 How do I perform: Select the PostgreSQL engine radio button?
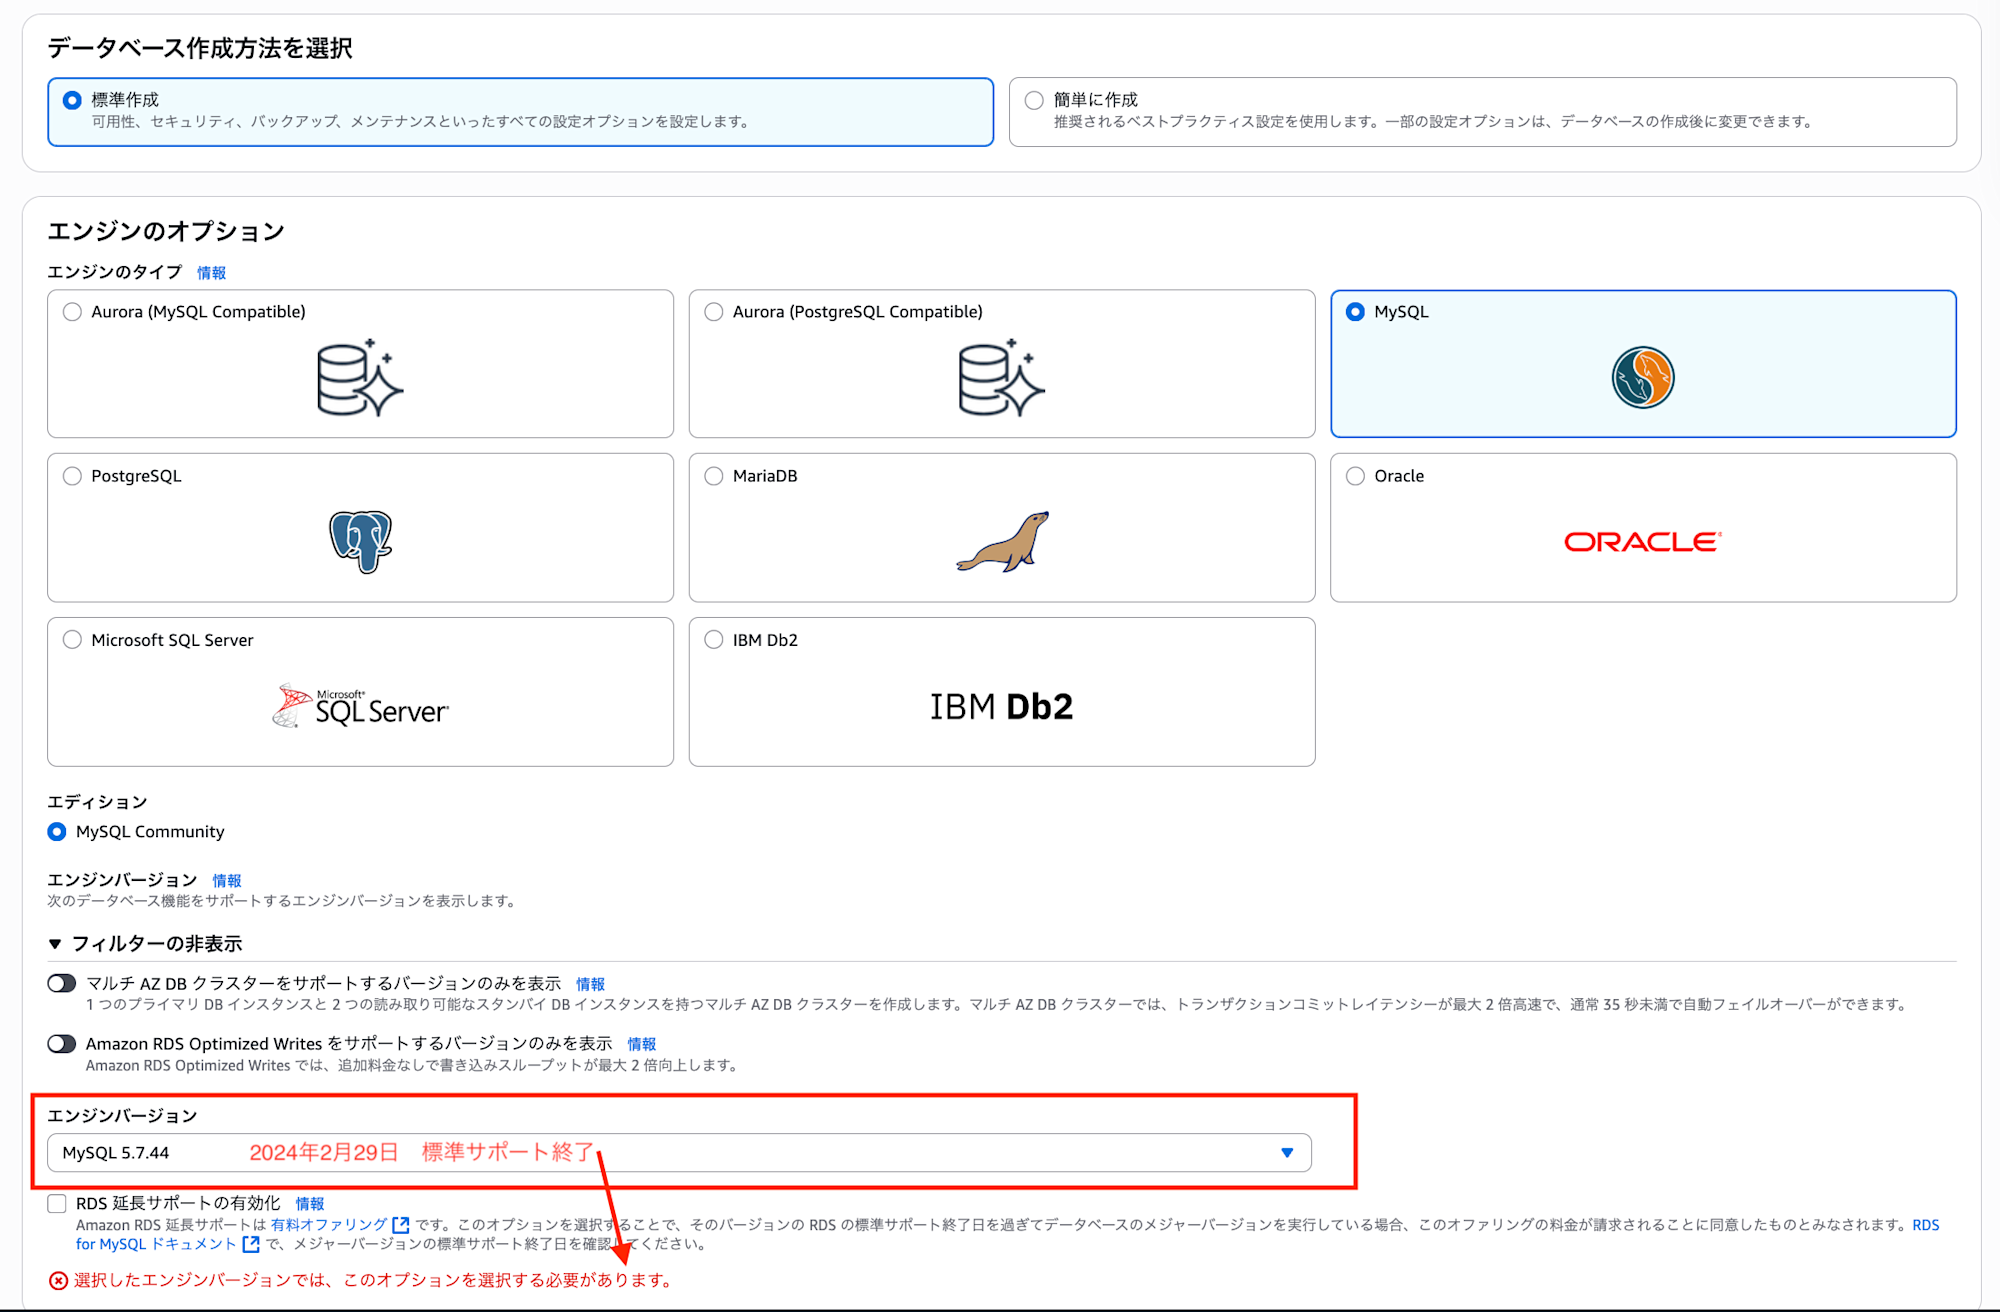72,476
